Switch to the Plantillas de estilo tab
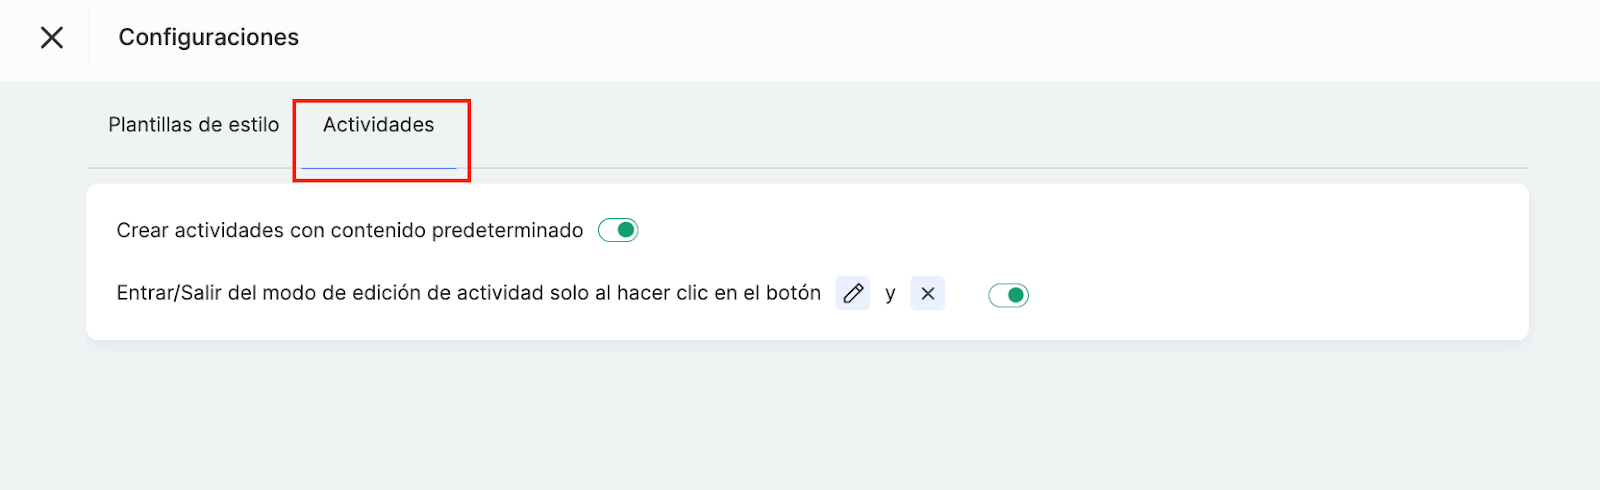The image size is (1600, 490). click(x=193, y=125)
